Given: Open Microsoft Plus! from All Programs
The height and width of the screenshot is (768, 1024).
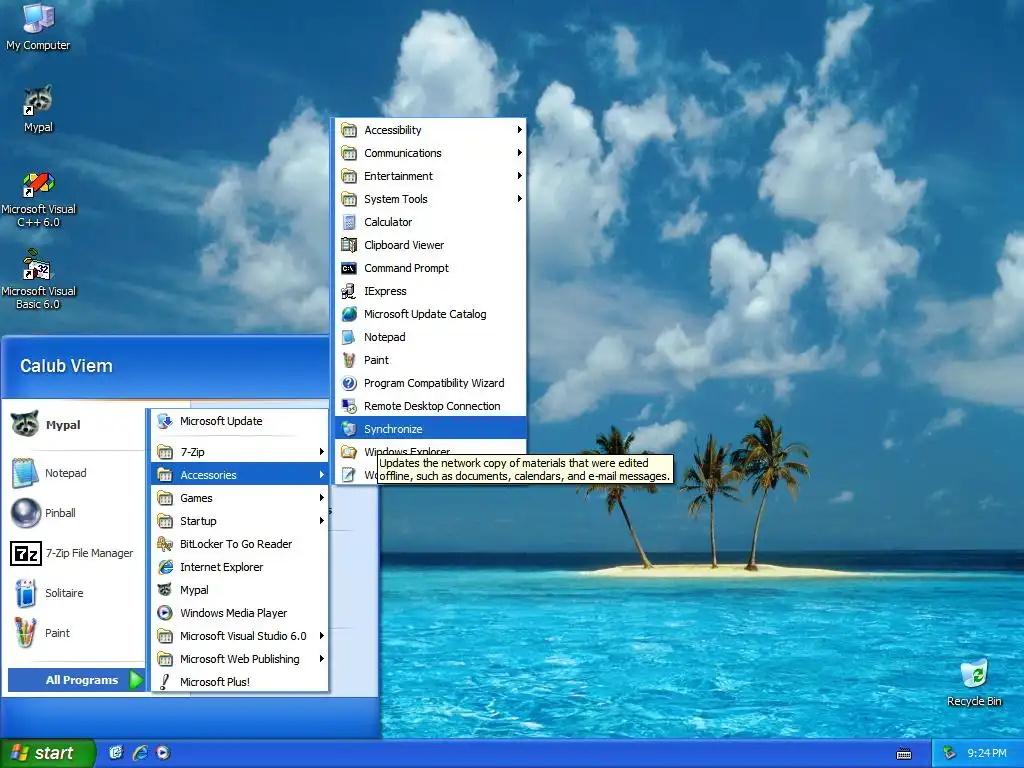Looking at the screenshot, I should click(x=240, y=682).
